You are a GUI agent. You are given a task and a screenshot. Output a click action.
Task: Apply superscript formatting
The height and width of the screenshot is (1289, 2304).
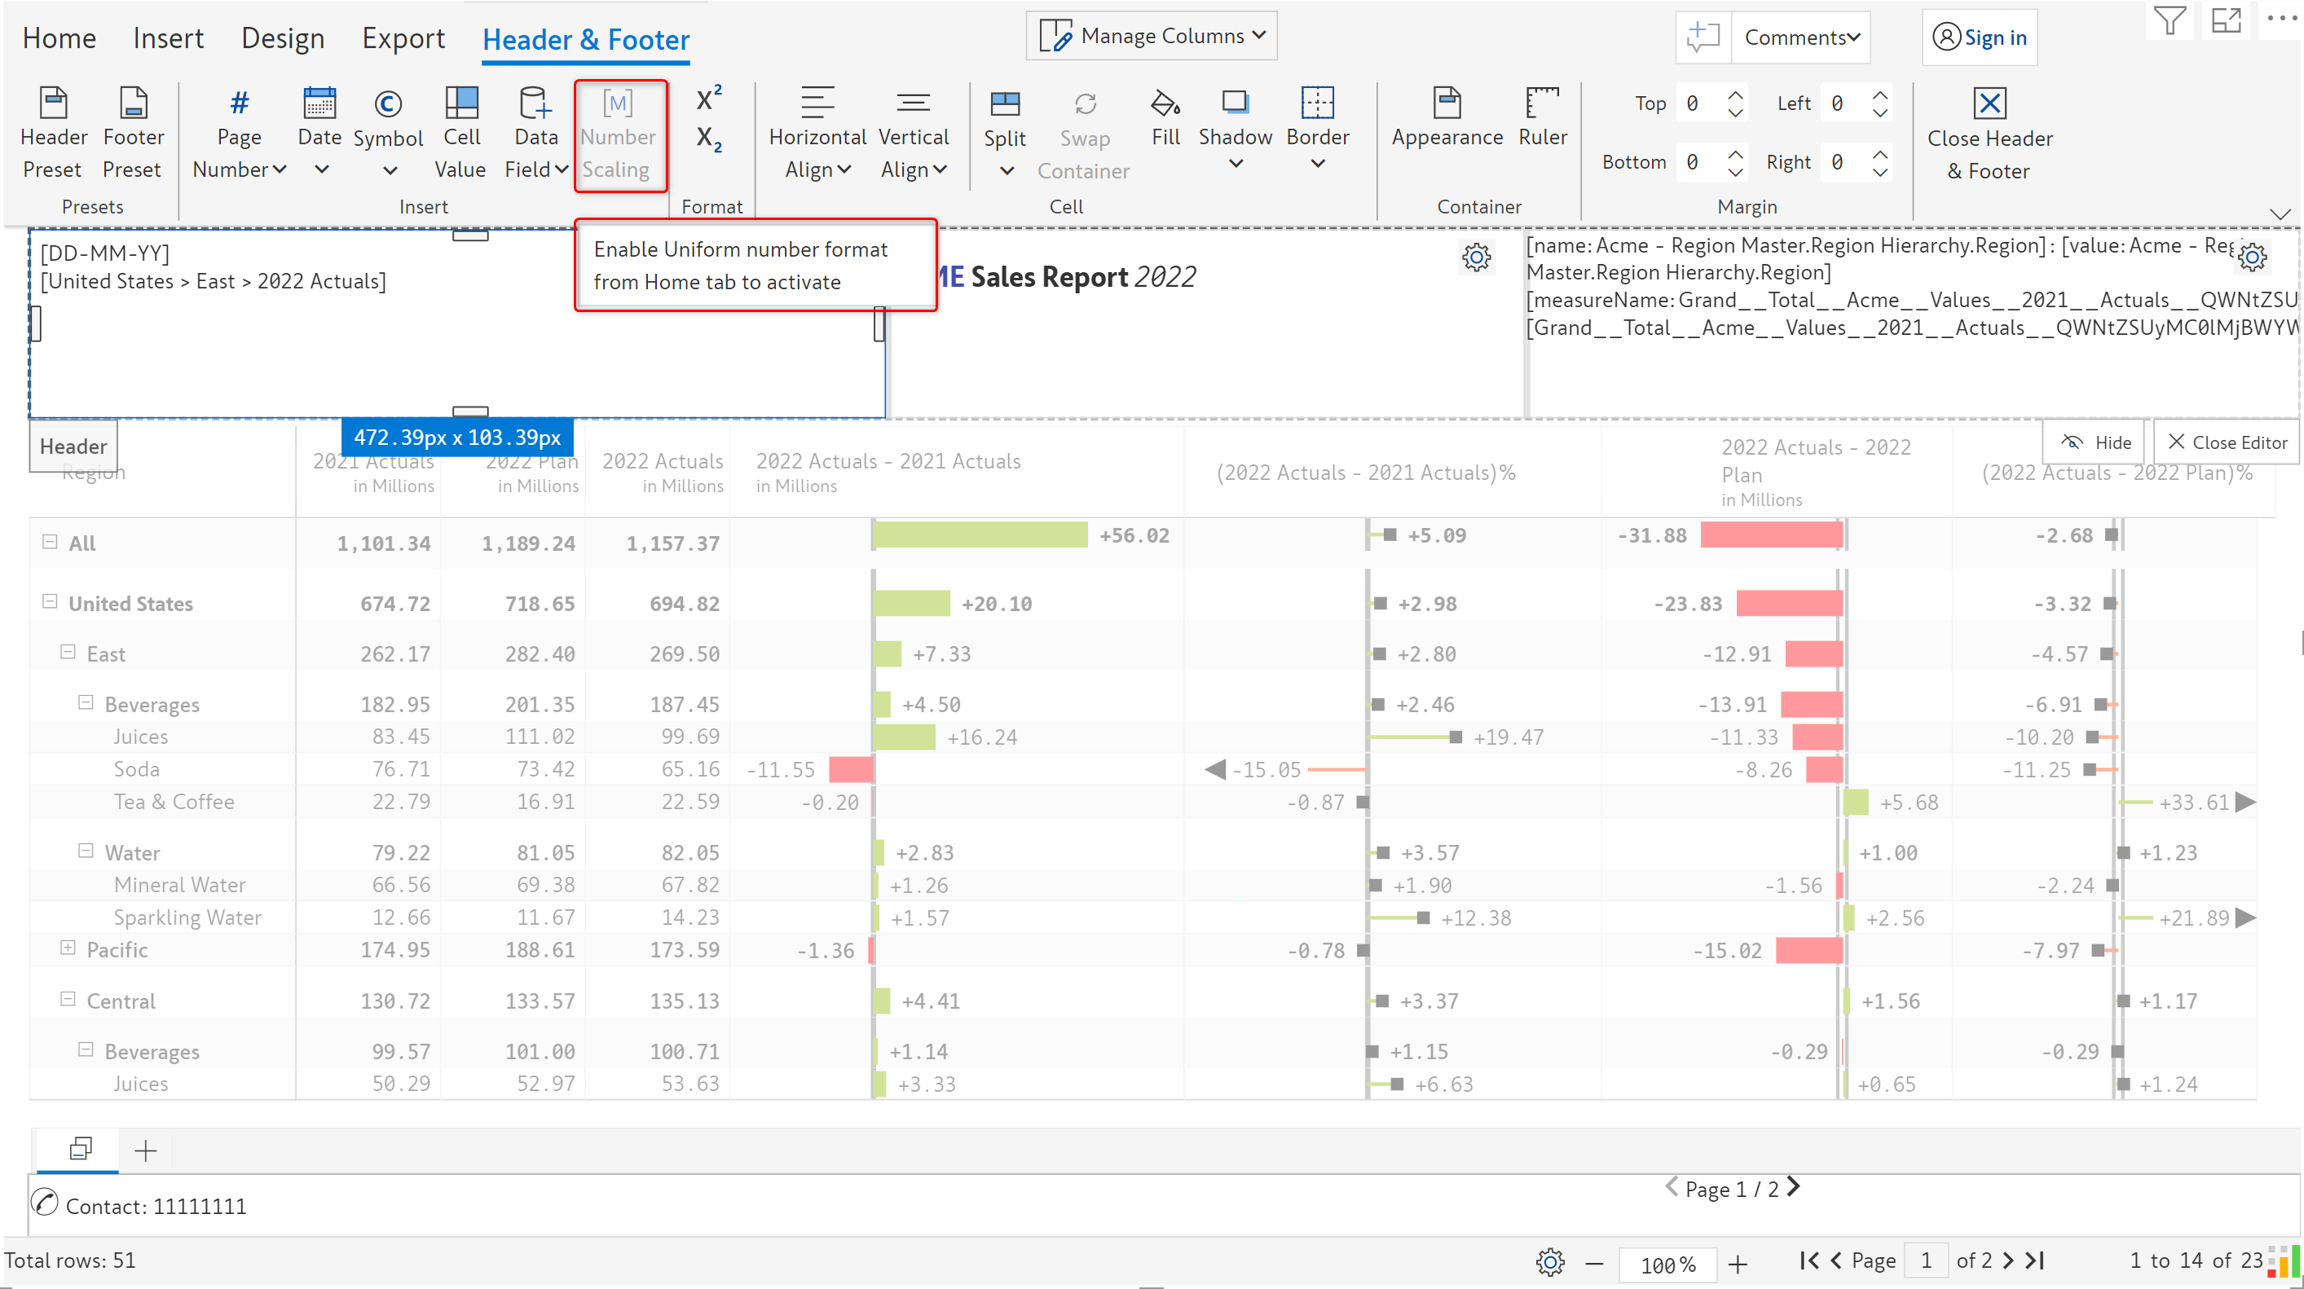point(708,99)
